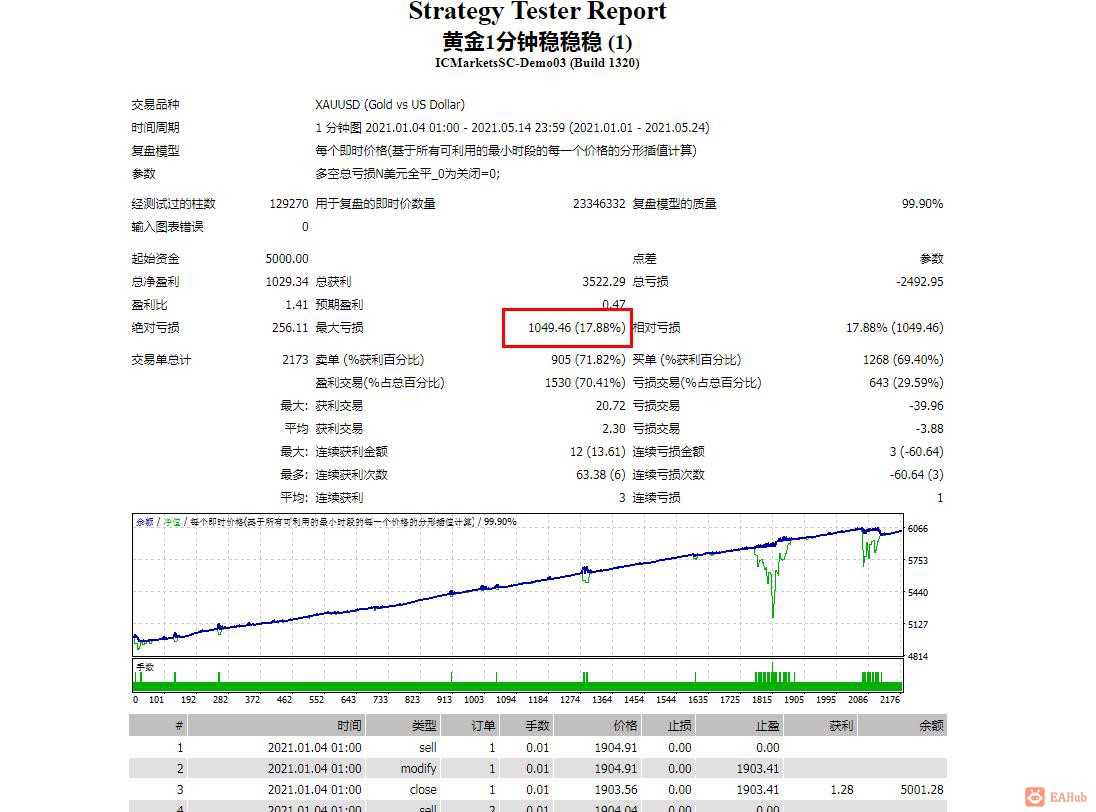The width and height of the screenshot is (1096, 812).
Task: Click the bars tested value 129270
Action: tap(289, 204)
